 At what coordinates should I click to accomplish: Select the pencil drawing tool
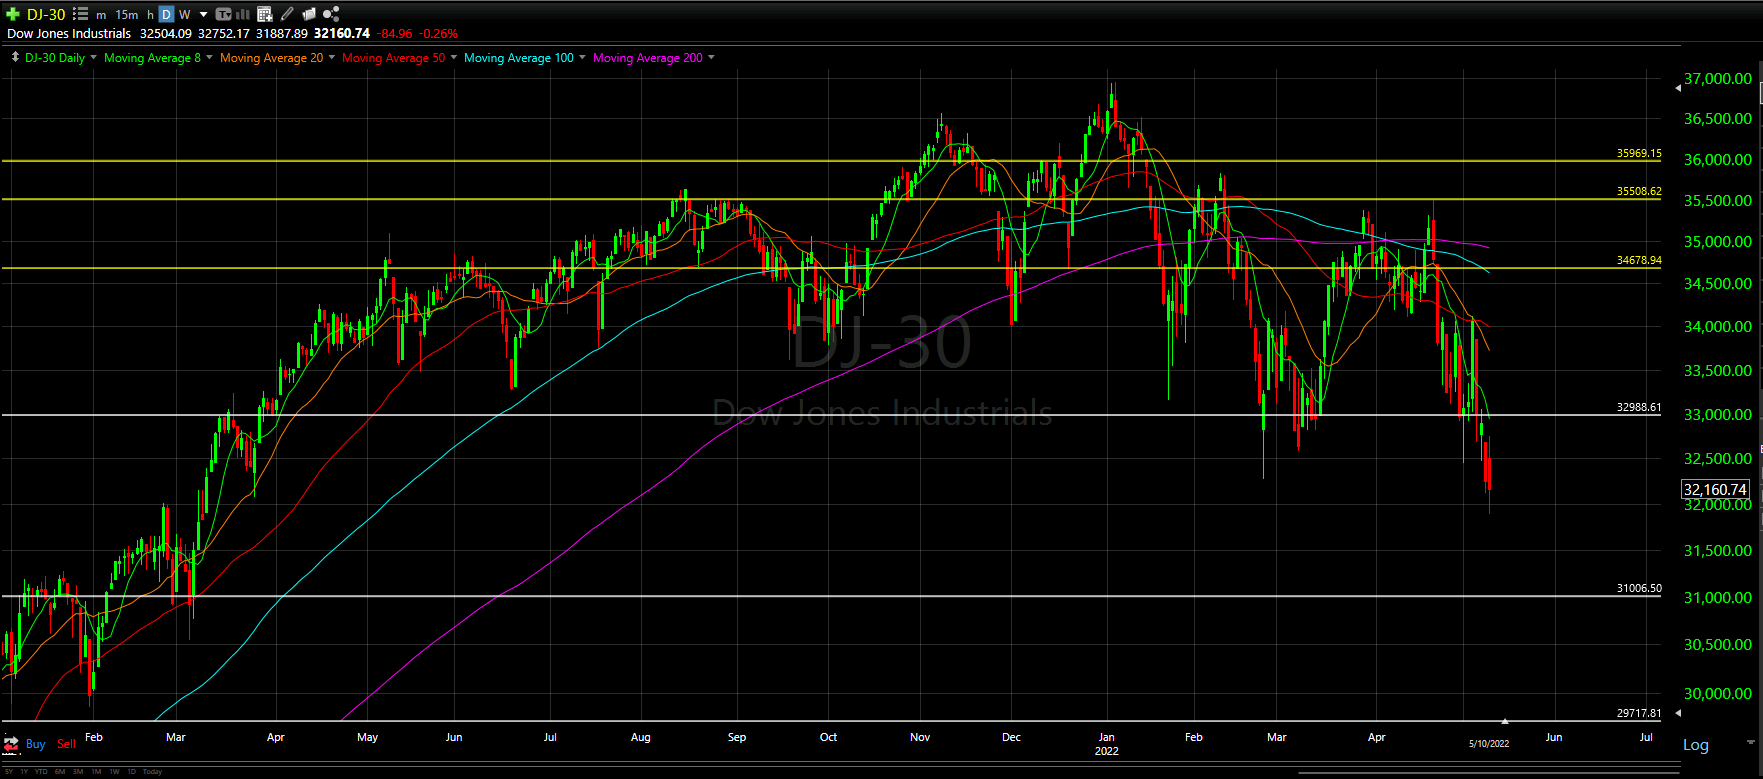pos(287,14)
